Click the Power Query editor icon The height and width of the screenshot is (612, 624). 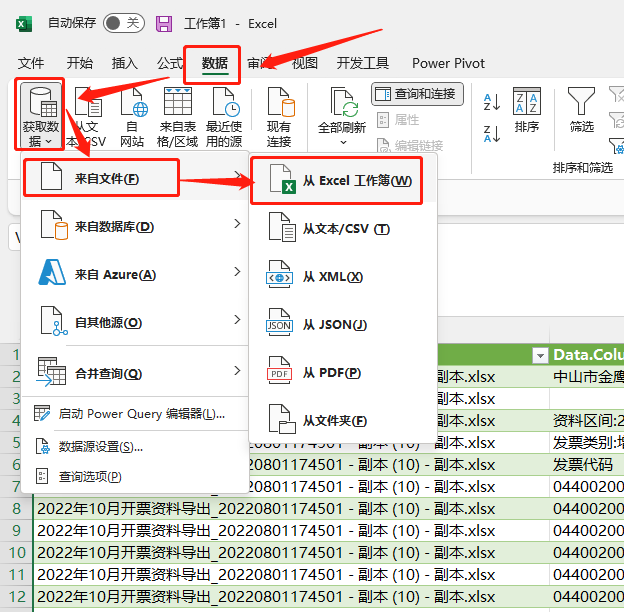click(x=42, y=413)
